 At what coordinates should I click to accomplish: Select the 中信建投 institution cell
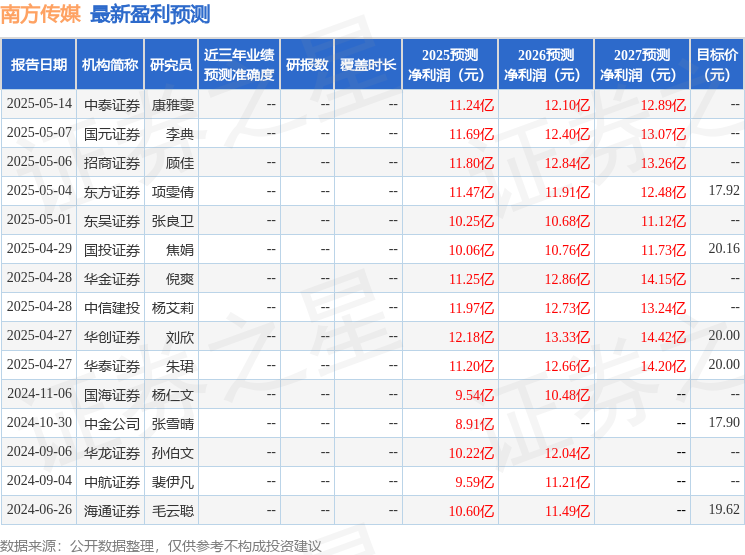[112, 308]
